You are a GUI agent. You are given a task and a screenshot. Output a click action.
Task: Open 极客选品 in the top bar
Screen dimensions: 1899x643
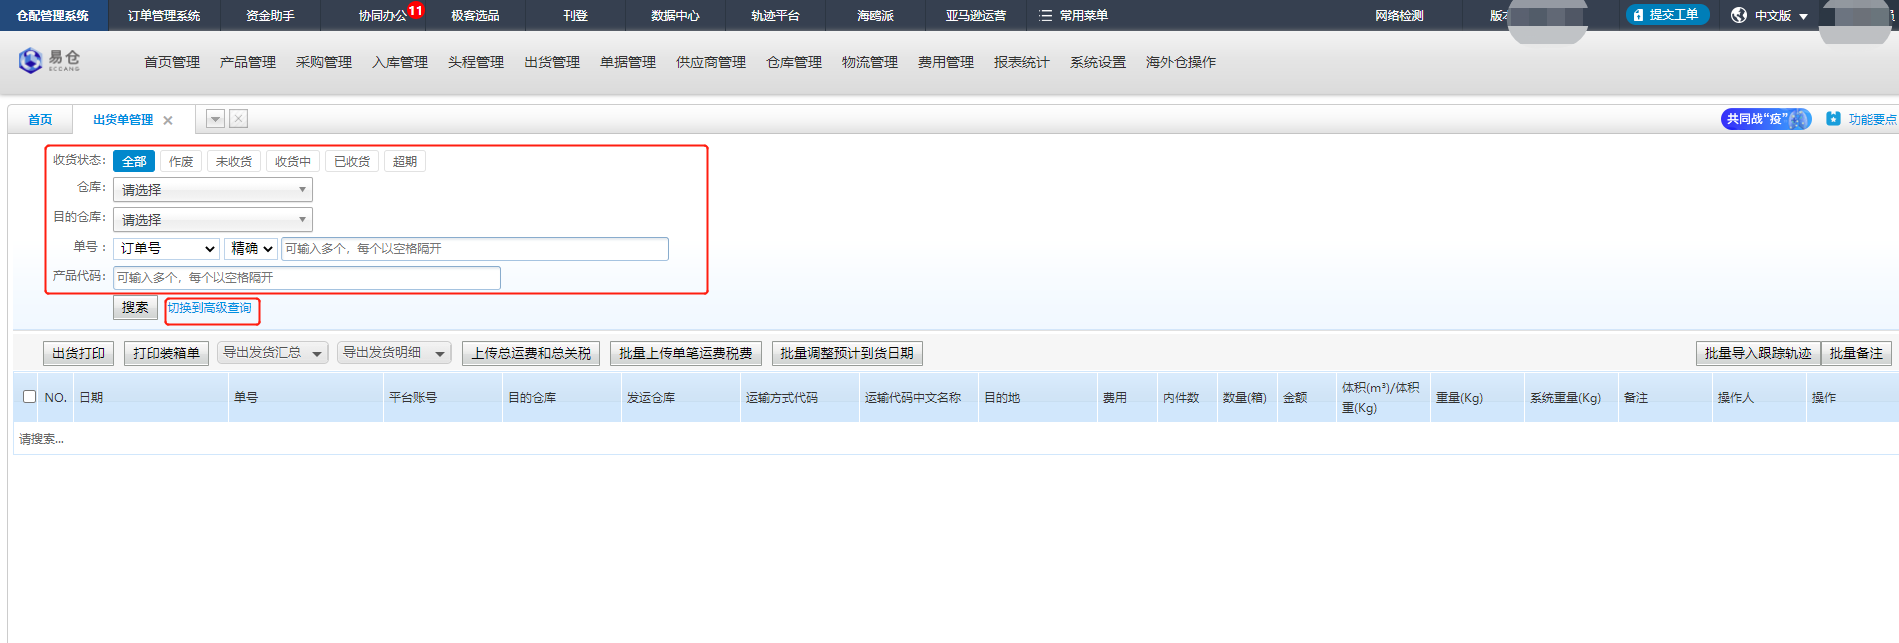click(475, 16)
